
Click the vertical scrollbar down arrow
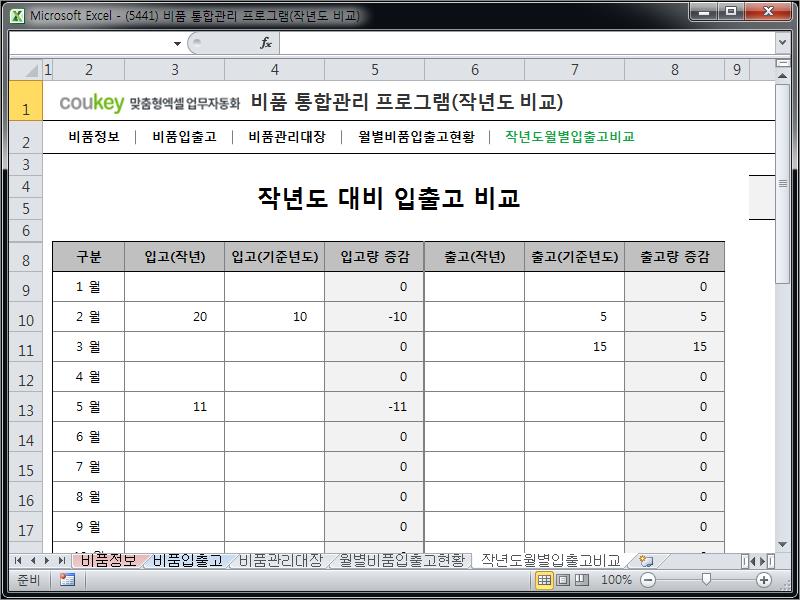pyautogui.click(x=782, y=545)
